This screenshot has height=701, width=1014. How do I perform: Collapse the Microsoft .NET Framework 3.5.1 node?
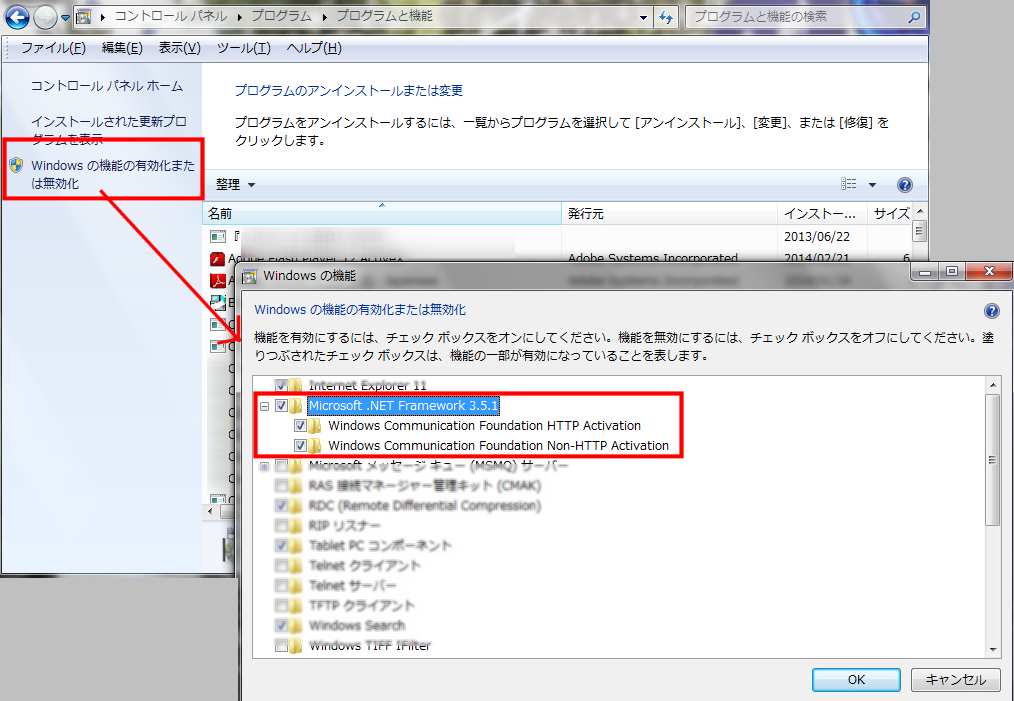tap(265, 406)
